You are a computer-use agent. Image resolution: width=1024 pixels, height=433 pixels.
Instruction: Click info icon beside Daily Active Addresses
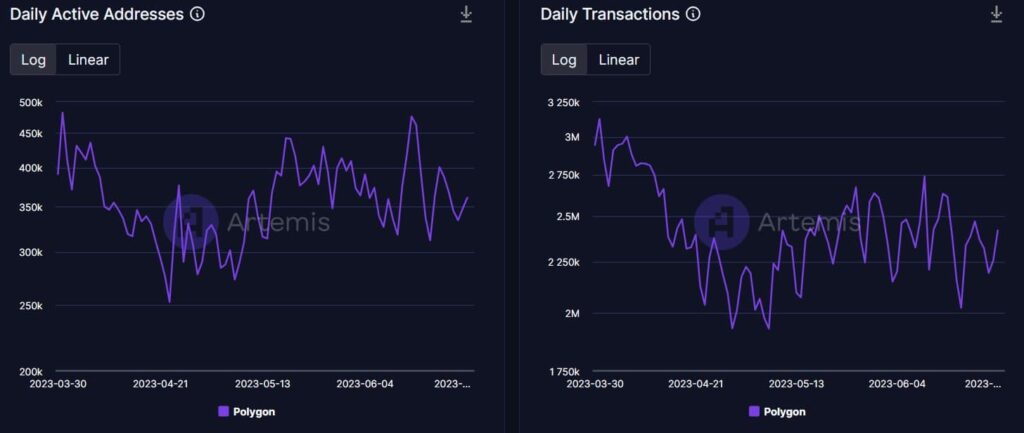click(197, 14)
